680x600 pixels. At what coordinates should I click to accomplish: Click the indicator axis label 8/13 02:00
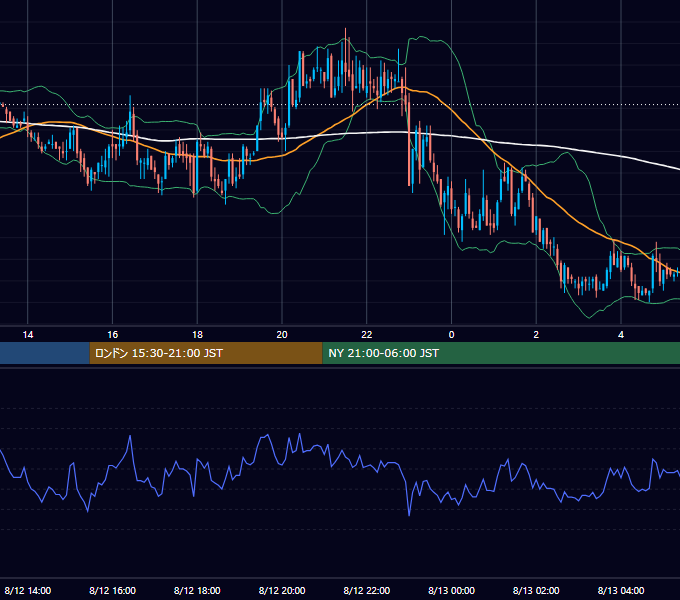coord(536,590)
